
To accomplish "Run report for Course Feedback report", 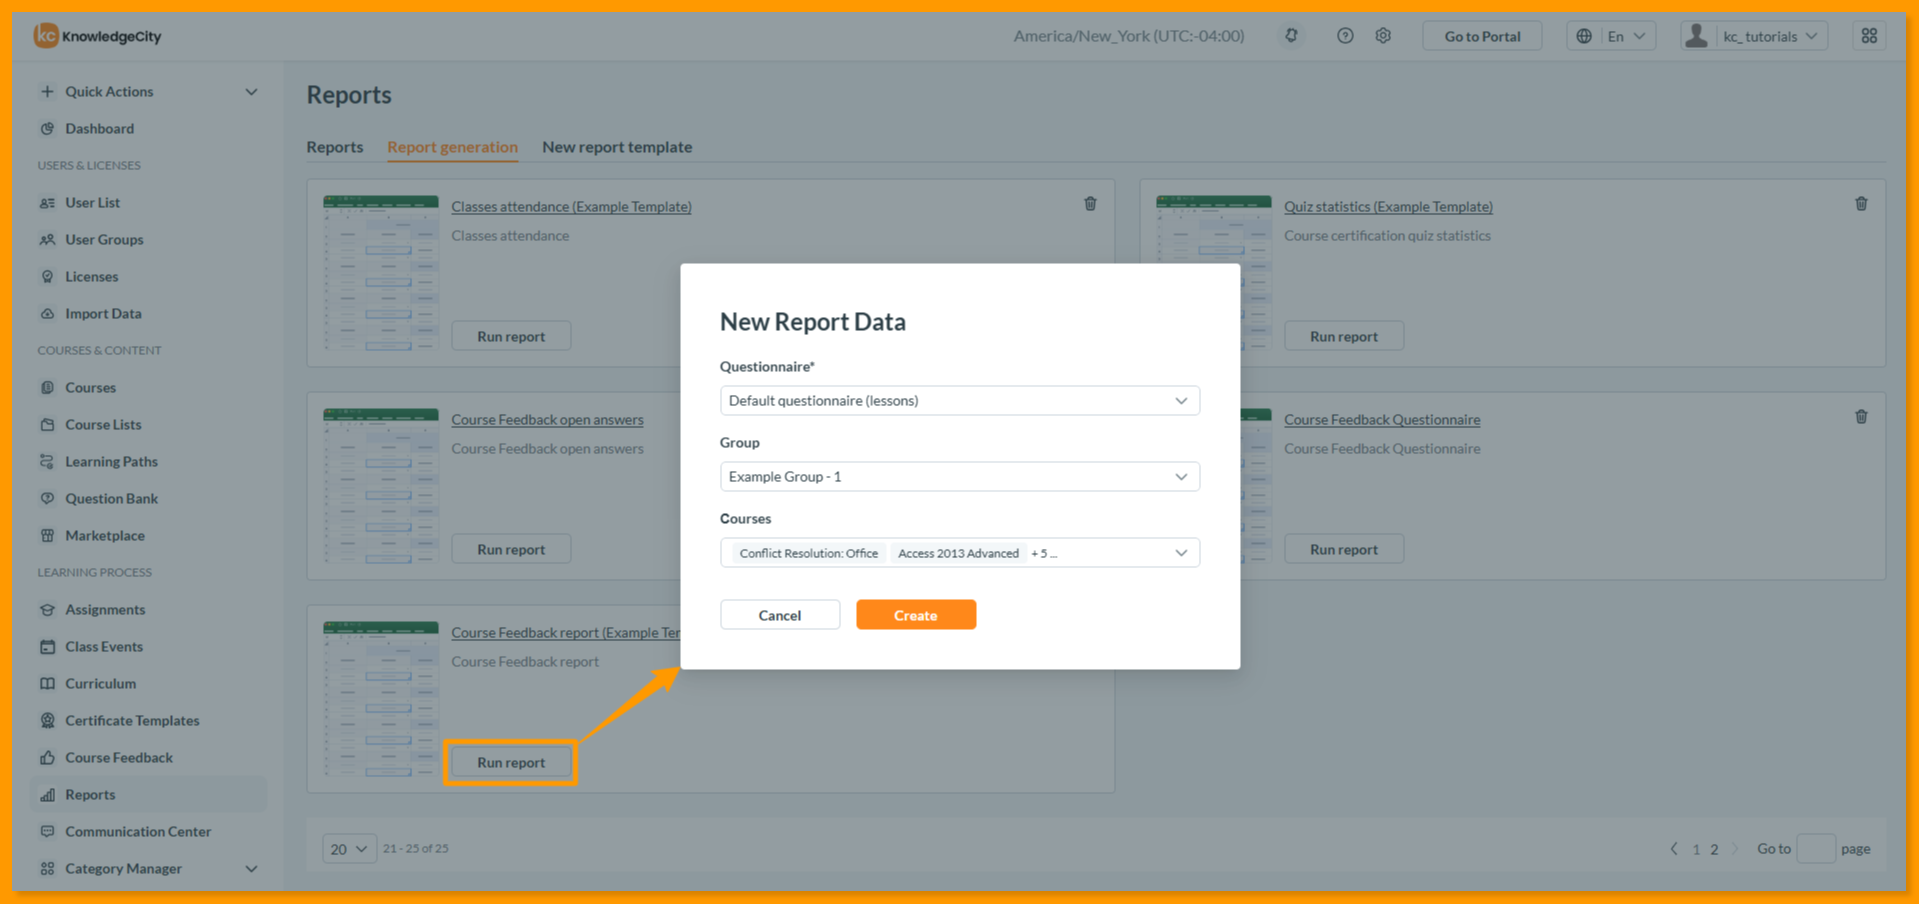I will pos(511,762).
